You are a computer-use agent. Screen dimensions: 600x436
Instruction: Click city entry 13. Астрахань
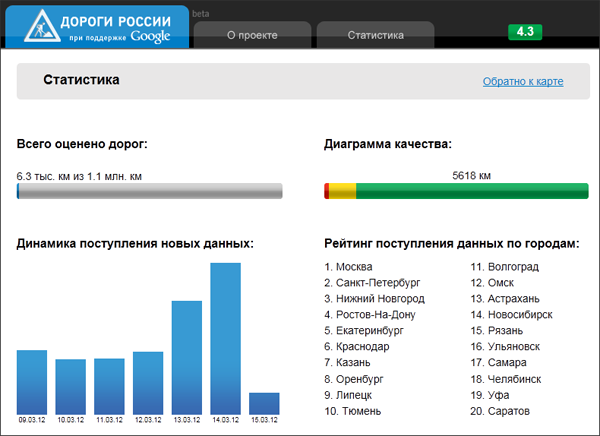505,299
